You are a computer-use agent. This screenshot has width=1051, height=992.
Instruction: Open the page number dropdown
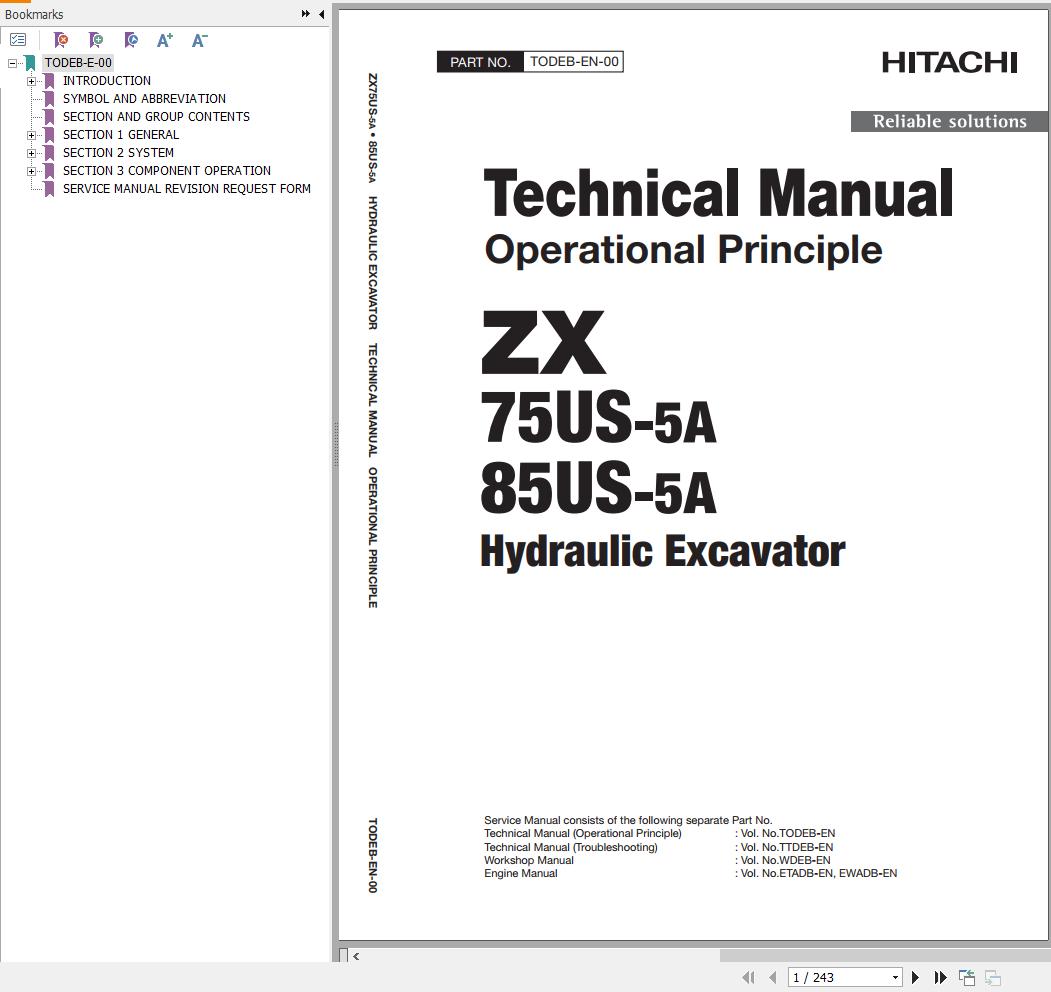point(895,977)
